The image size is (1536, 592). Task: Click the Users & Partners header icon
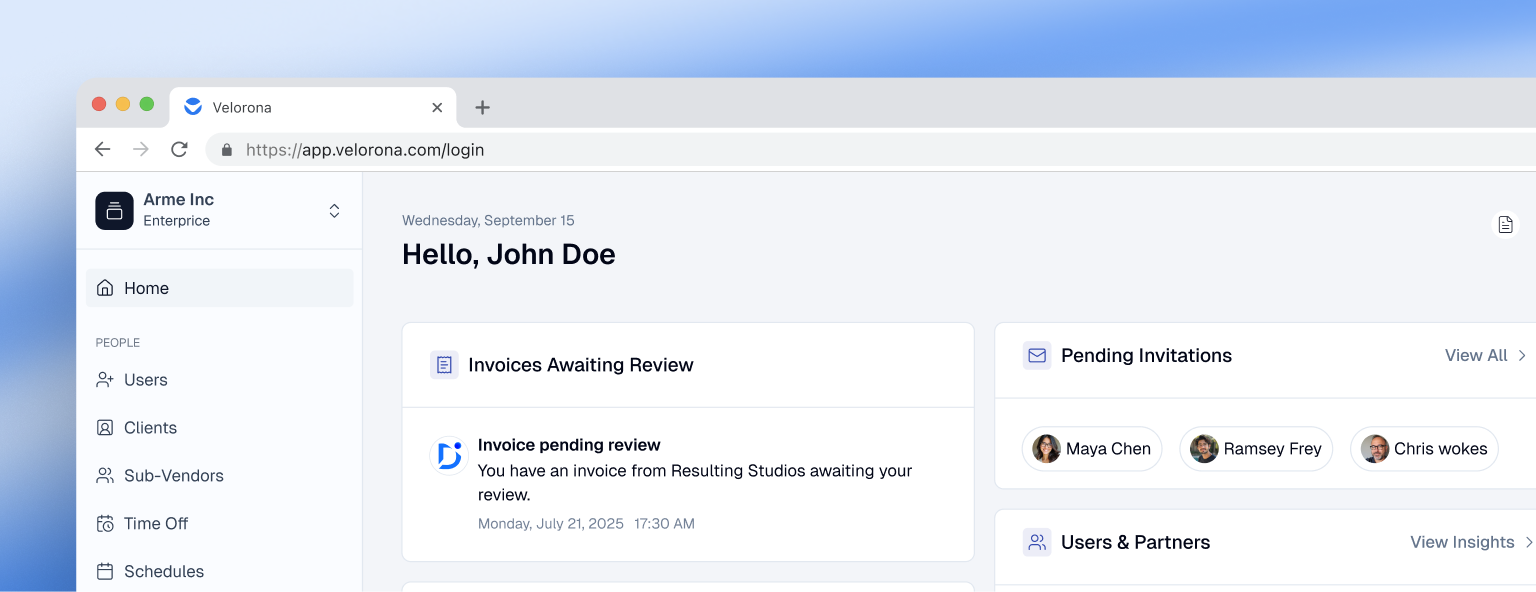(x=1037, y=542)
